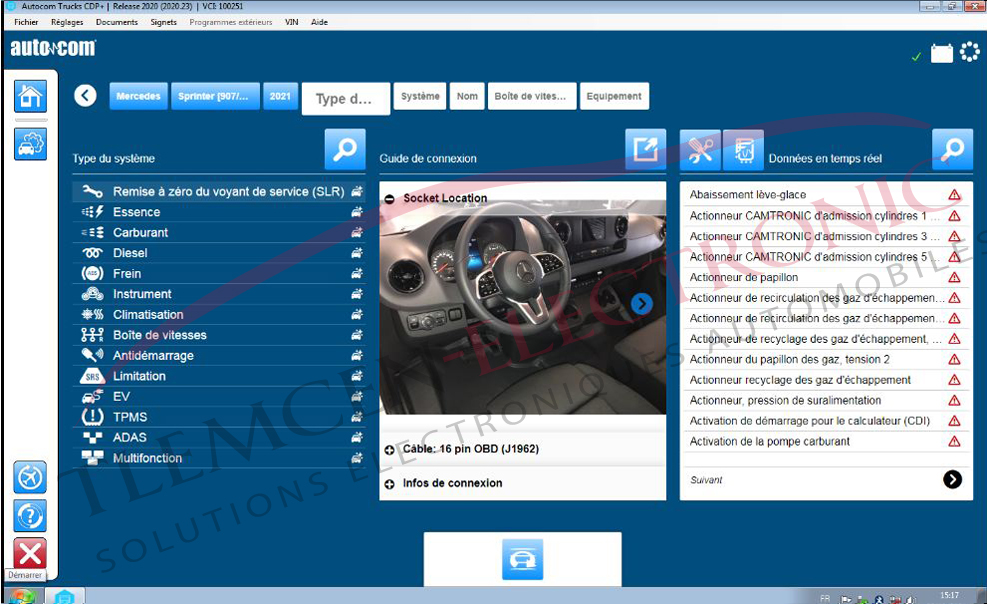987x604 pixels.
Task: Click the 2021 year breadcrumb button
Action: (280, 96)
